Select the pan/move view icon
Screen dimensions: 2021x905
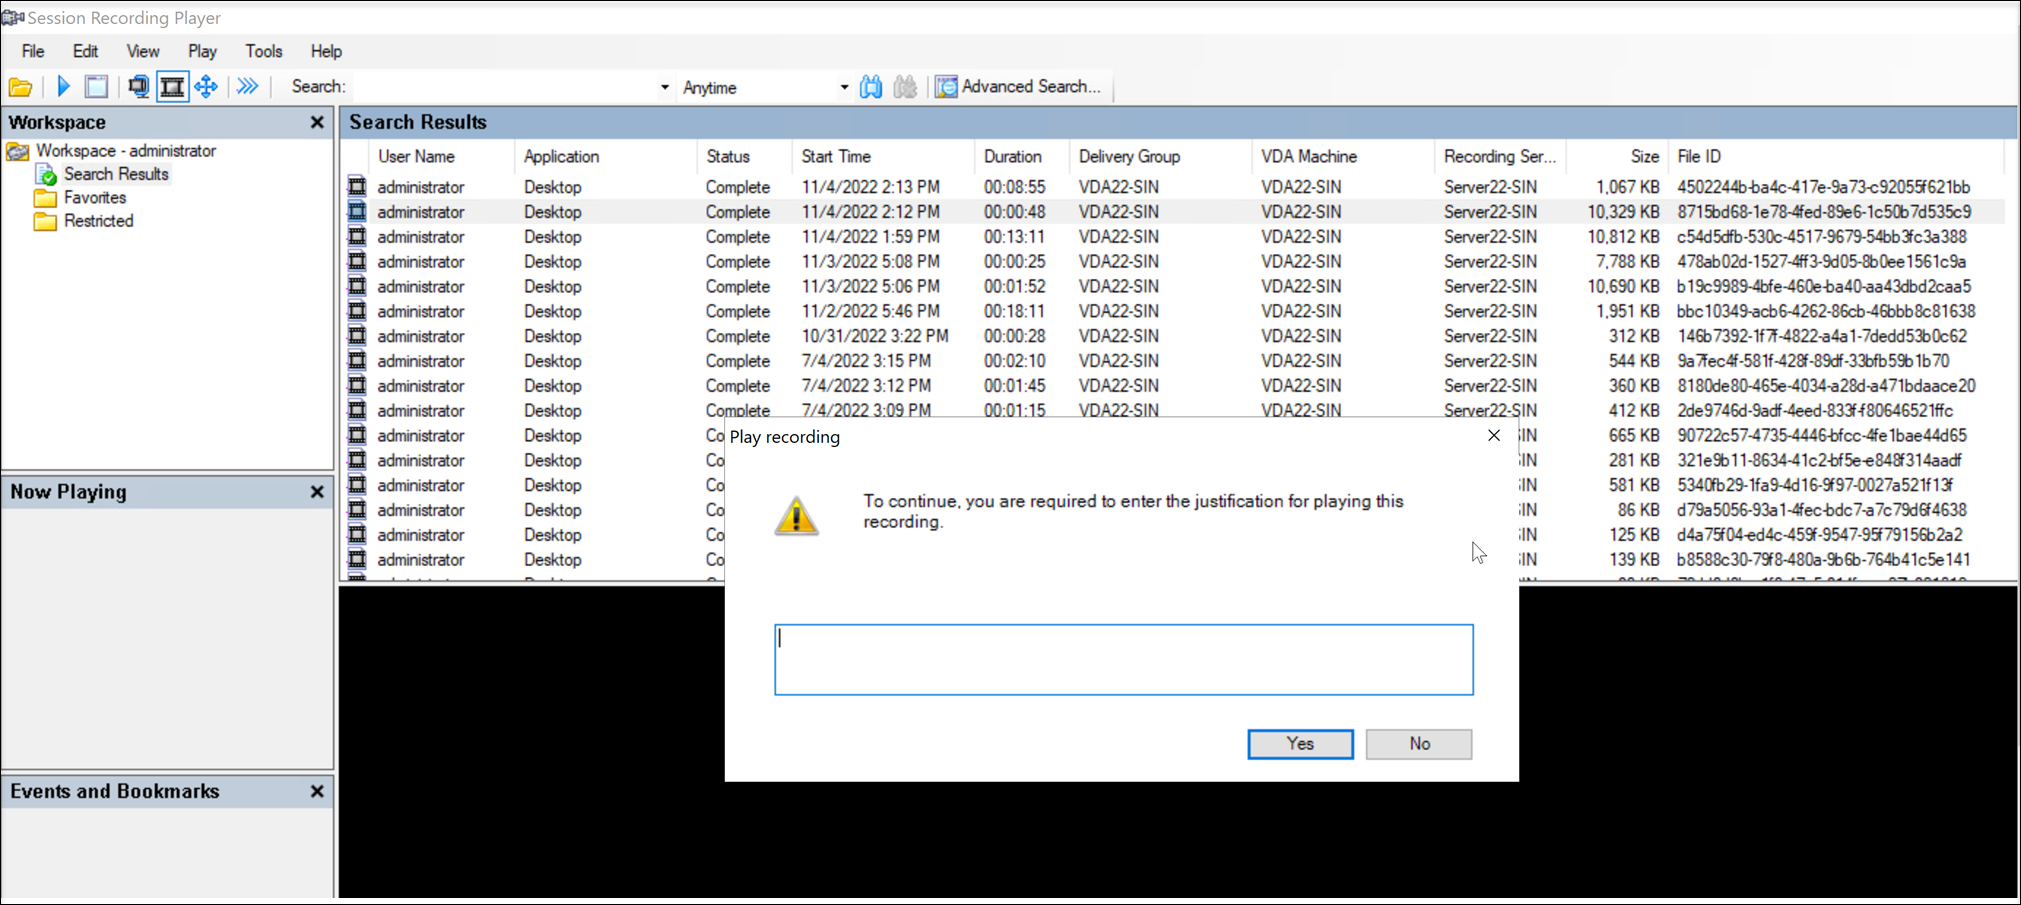click(206, 86)
